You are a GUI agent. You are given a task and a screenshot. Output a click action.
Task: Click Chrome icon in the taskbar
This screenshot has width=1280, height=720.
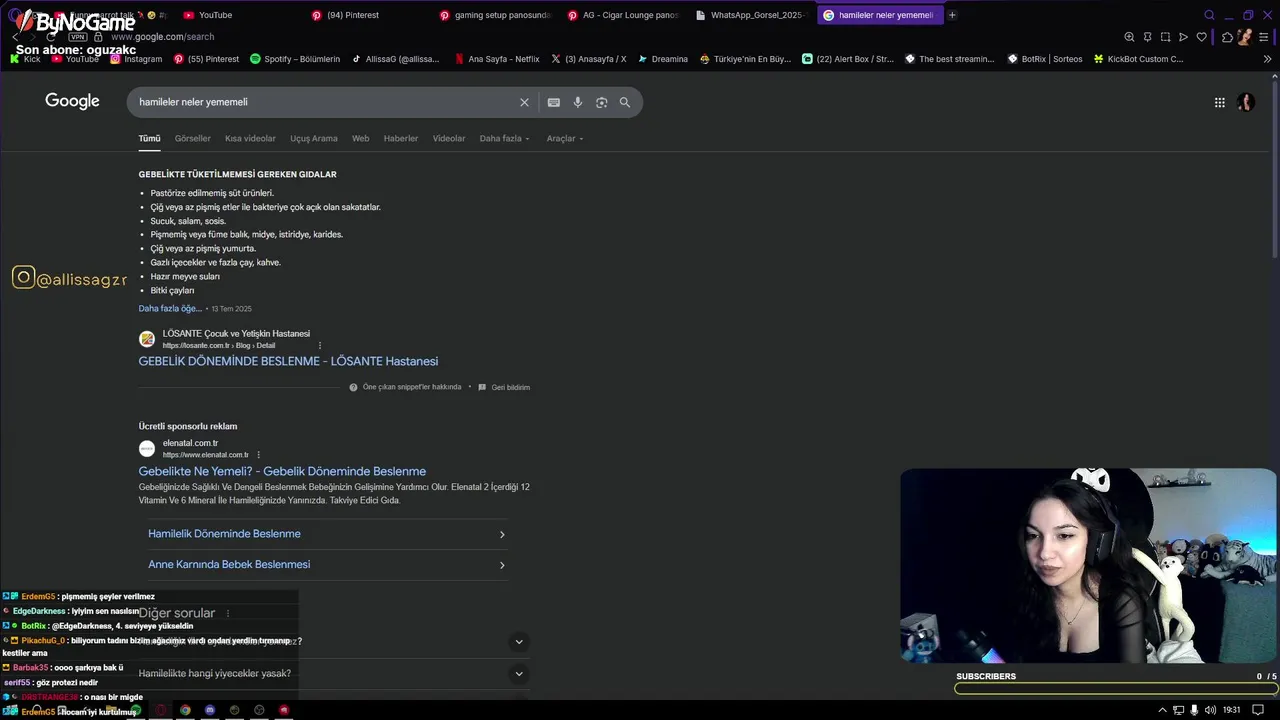(x=185, y=710)
